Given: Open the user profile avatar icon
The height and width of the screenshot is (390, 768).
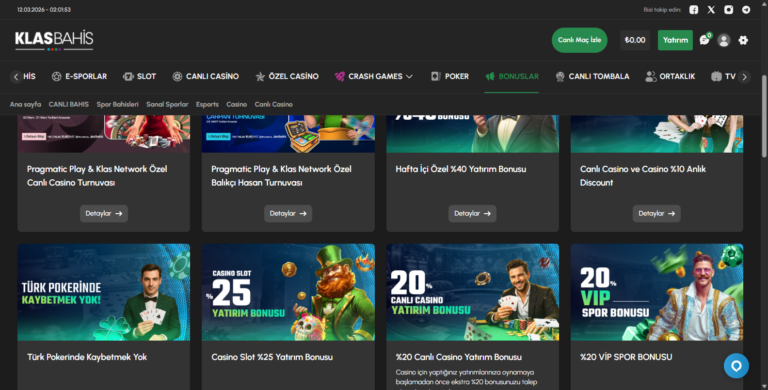Looking at the screenshot, I should (x=723, y=40).
